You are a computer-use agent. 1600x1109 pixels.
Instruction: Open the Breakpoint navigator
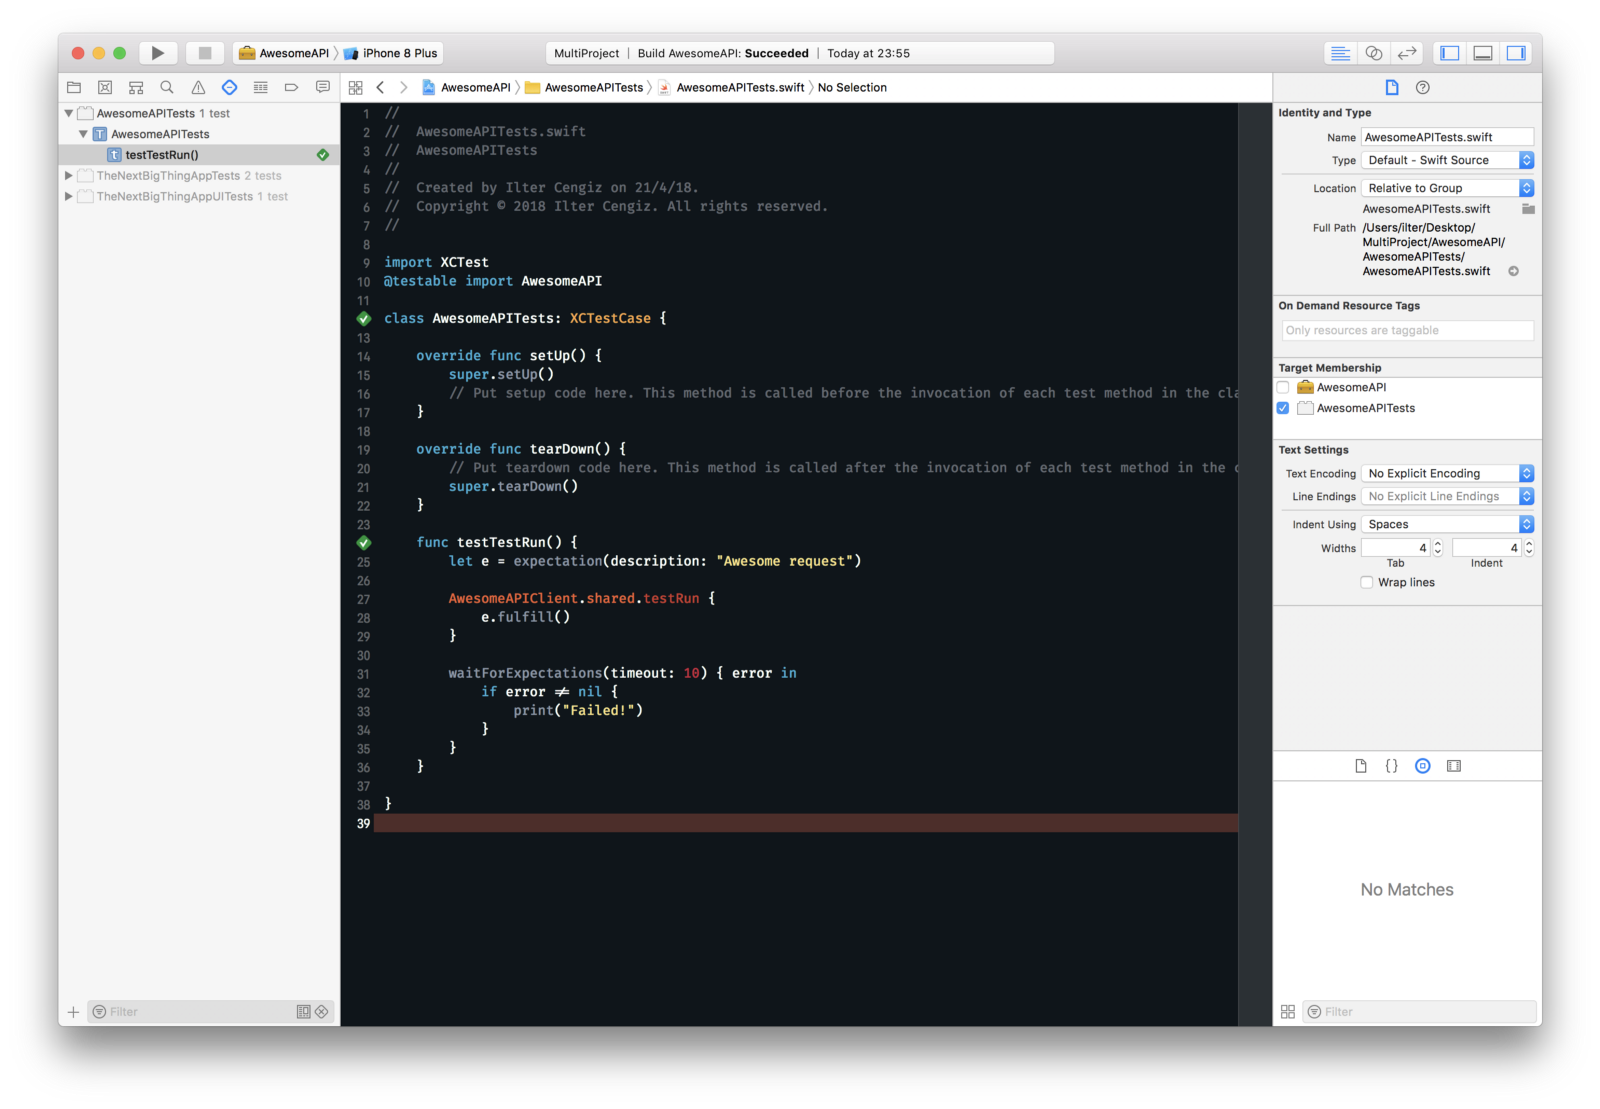[x=291, y=87]
